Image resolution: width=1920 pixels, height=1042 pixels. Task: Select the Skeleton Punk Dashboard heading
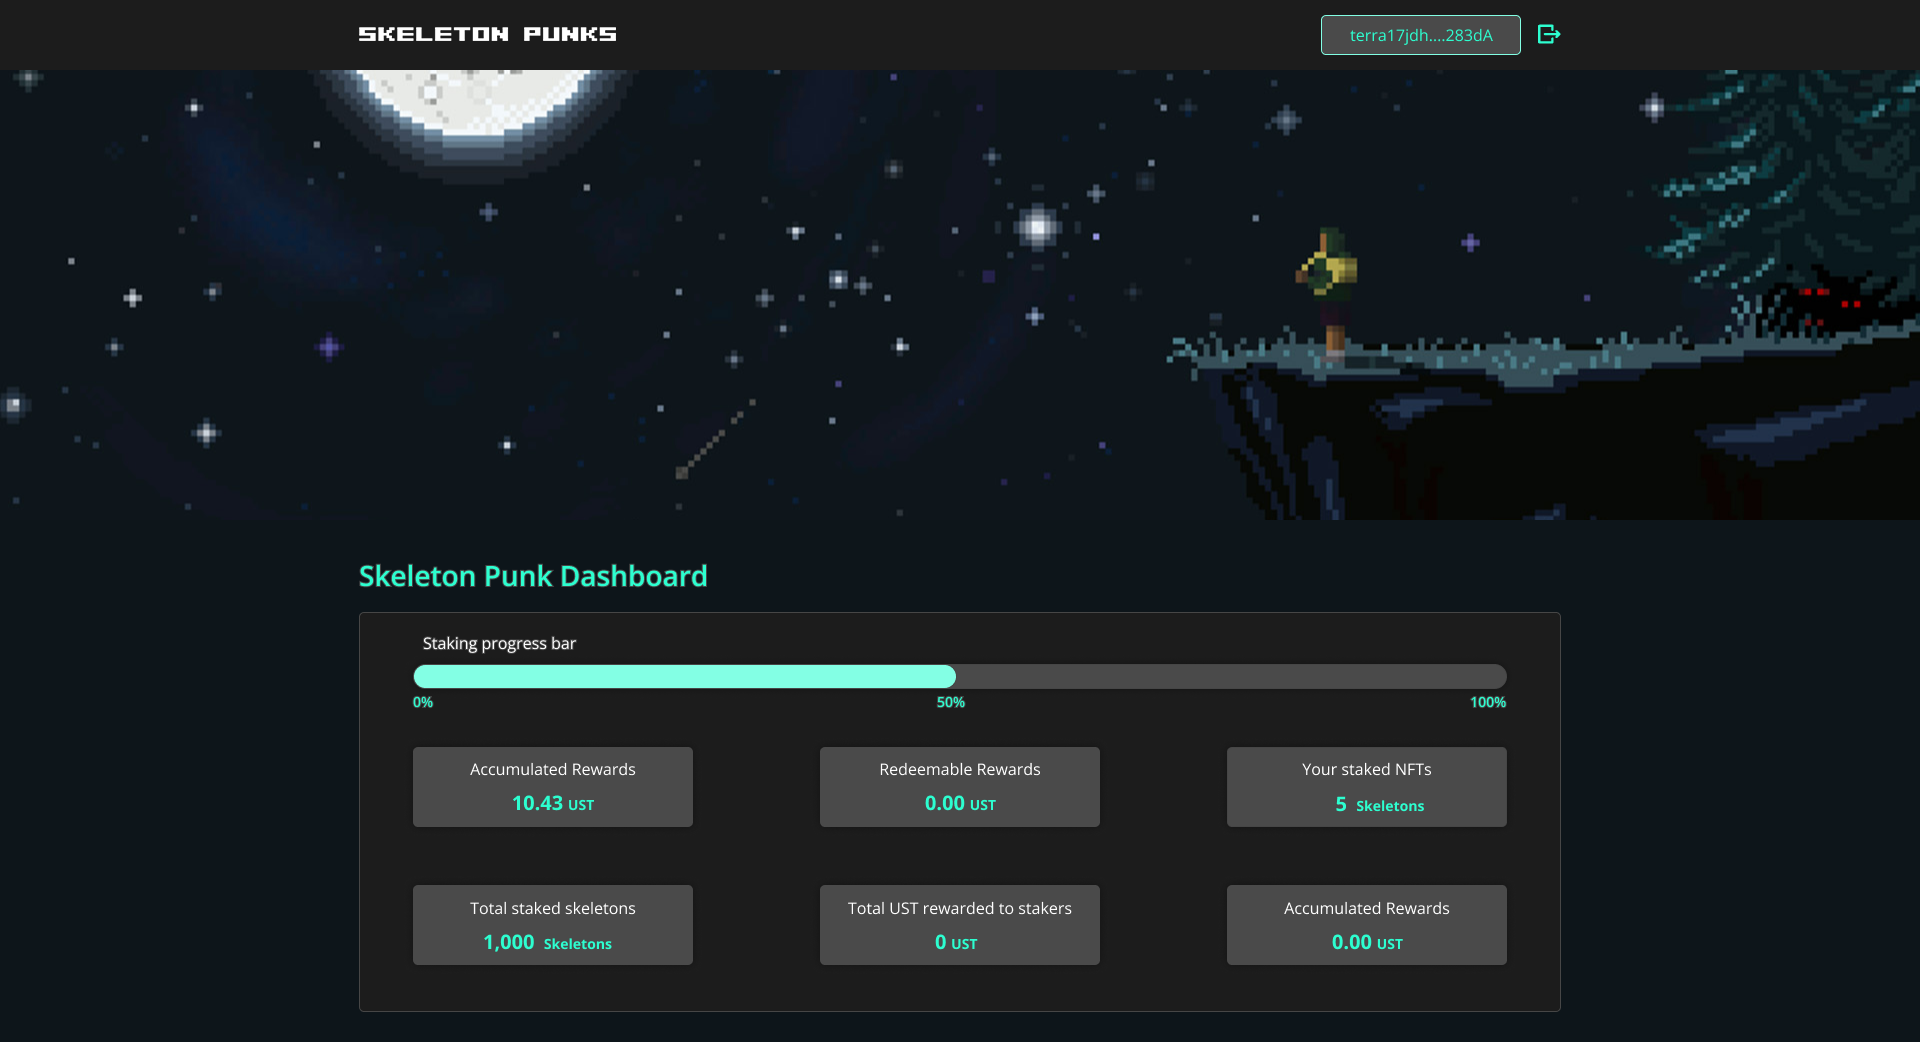(x=533, y=576)
